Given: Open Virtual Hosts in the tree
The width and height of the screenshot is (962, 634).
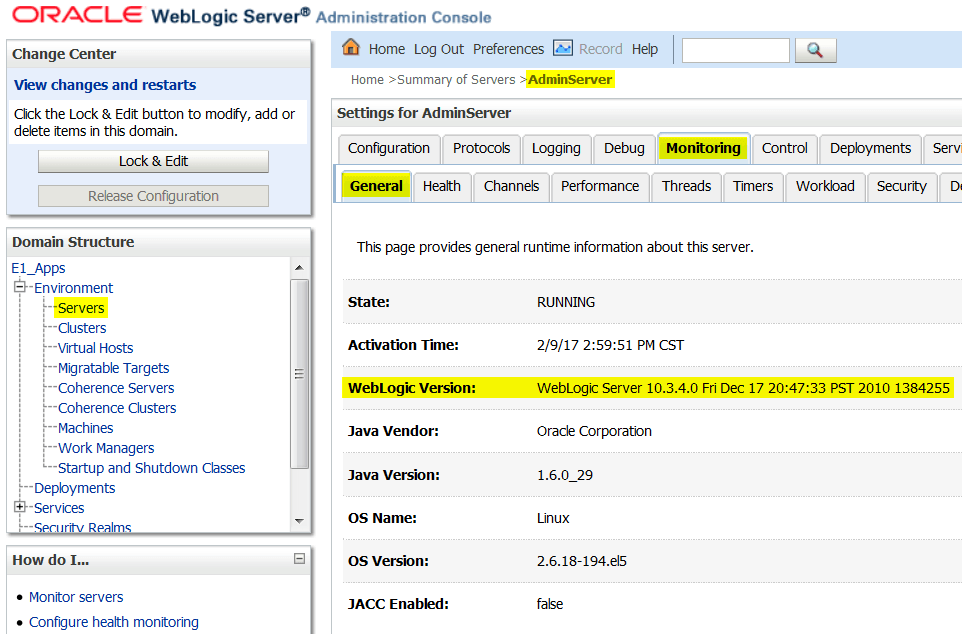Looking at the screenshot, I should coord(96,348).
